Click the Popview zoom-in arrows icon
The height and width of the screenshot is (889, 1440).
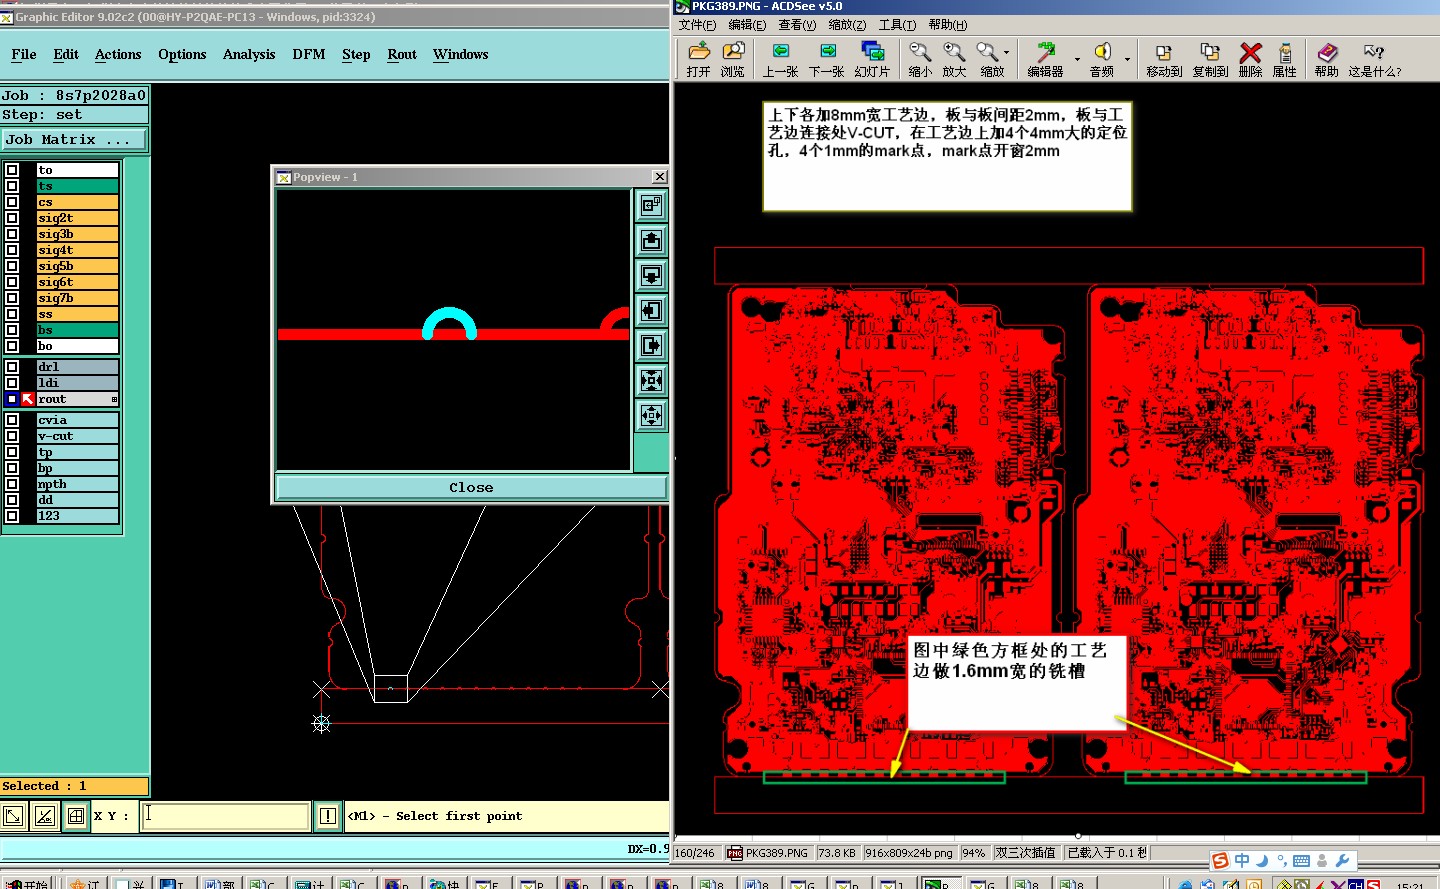pos(651,380)
